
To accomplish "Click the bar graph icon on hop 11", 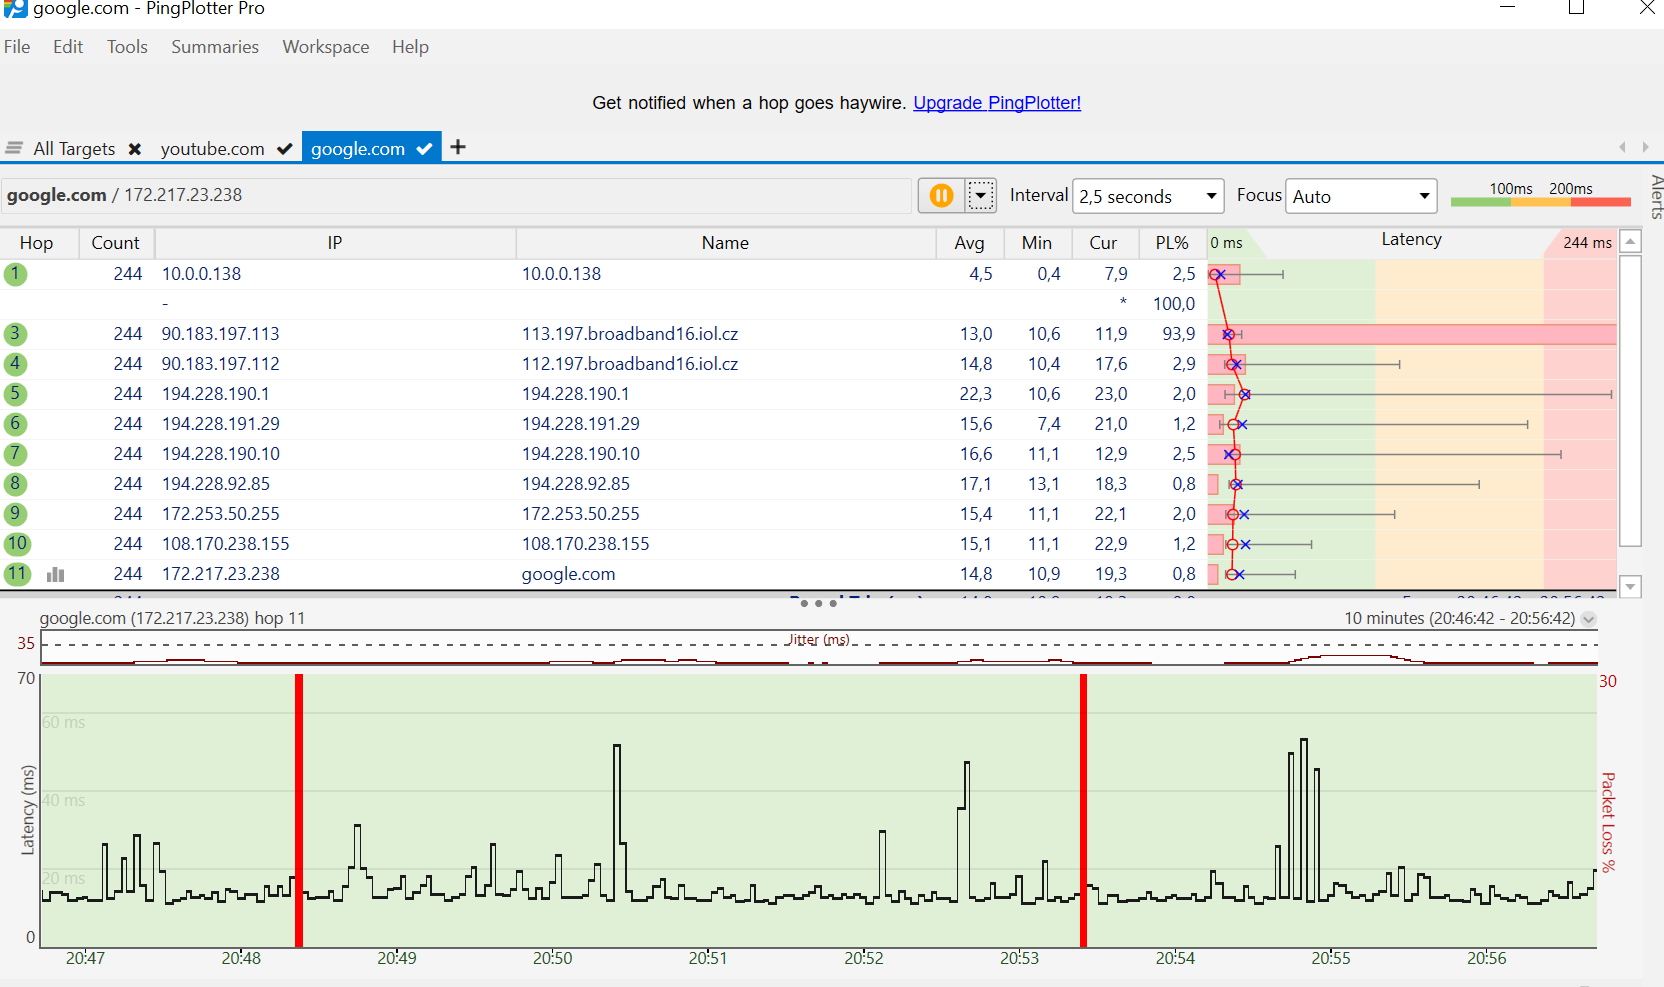I will pyautogui.click(x=56, y=574).
